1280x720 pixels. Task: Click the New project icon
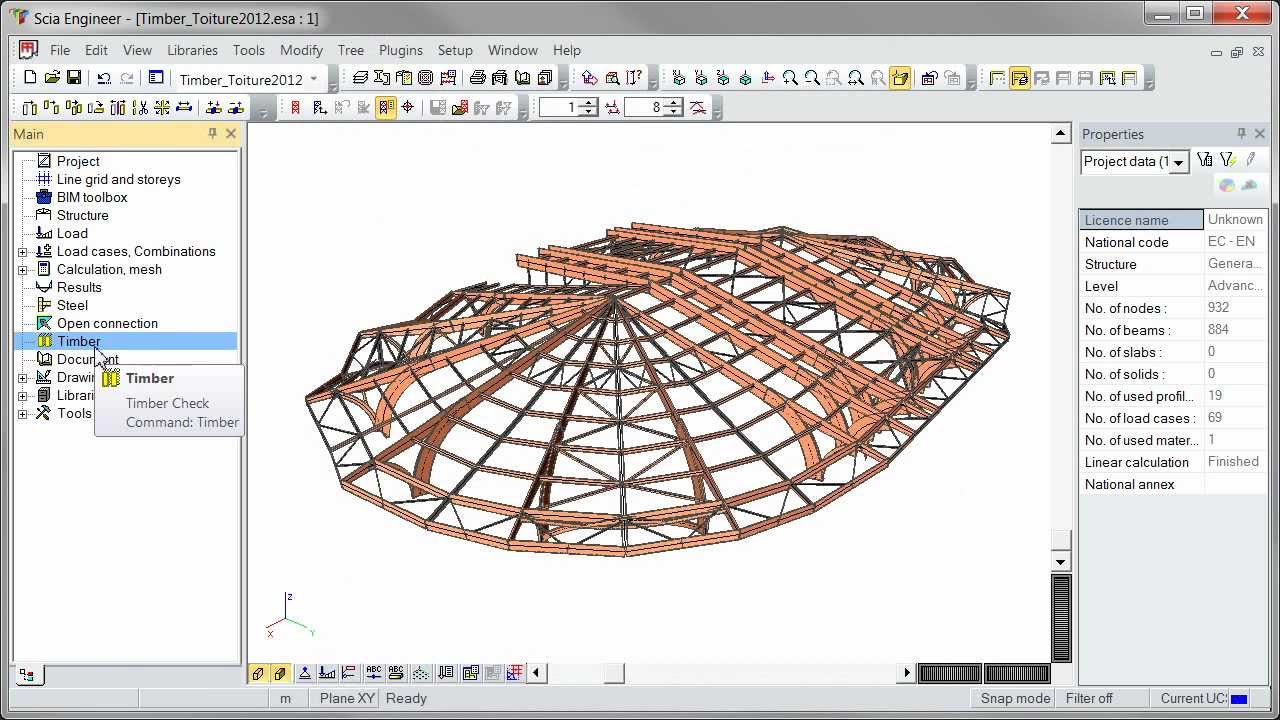(x=30, y=78)
